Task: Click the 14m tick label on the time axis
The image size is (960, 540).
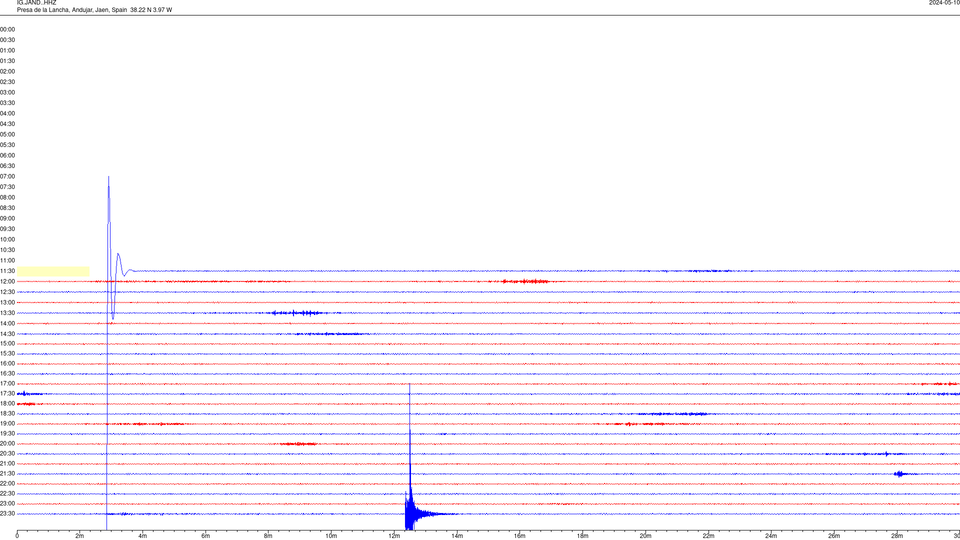Action: pos(457,536)
